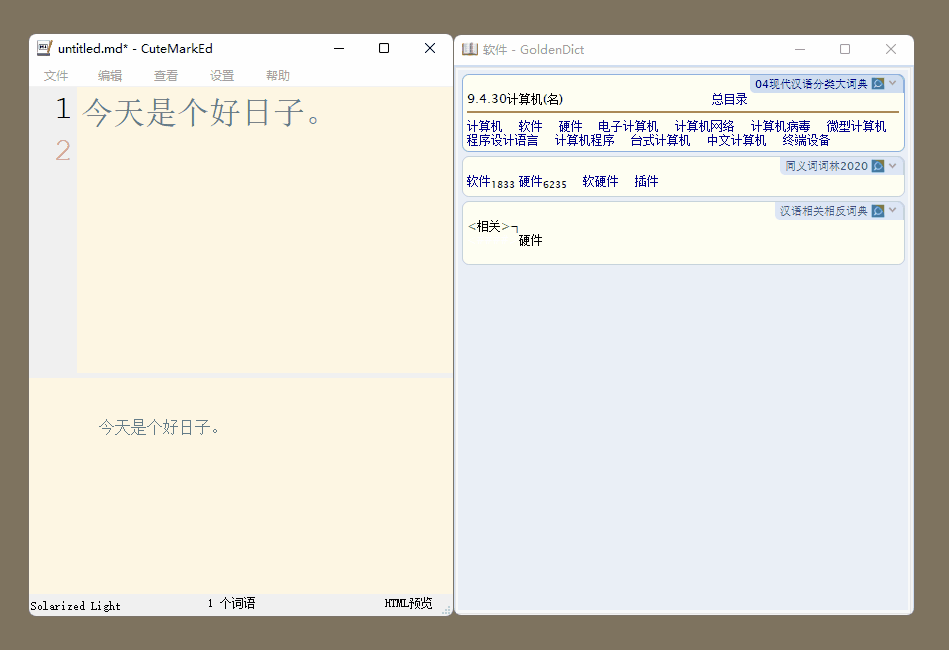Click the 同义词词林2020 dictionary icon
Viewport: 949px width, 650px height.
[x=878, y=166]
